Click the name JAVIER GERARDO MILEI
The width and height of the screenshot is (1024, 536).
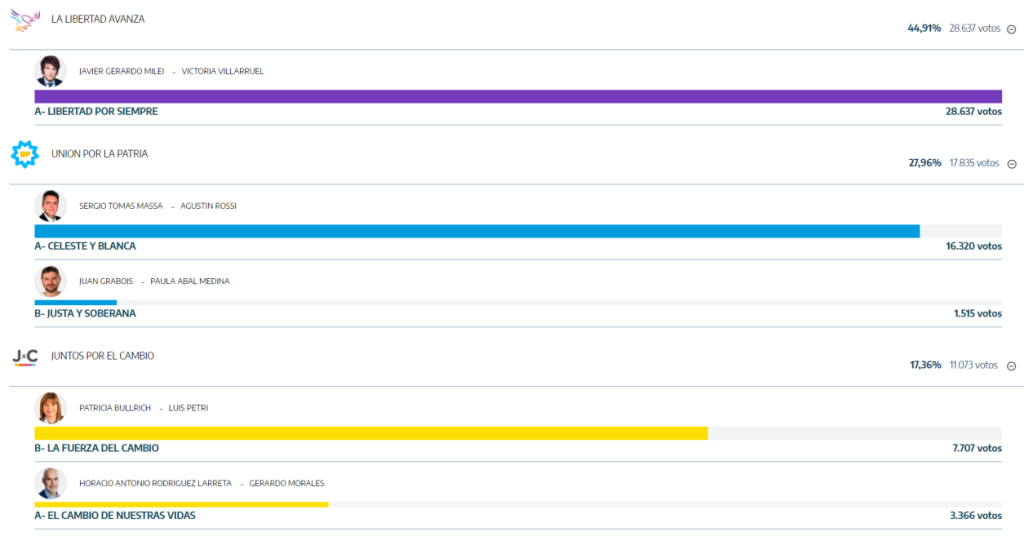(x=121, y=71)
